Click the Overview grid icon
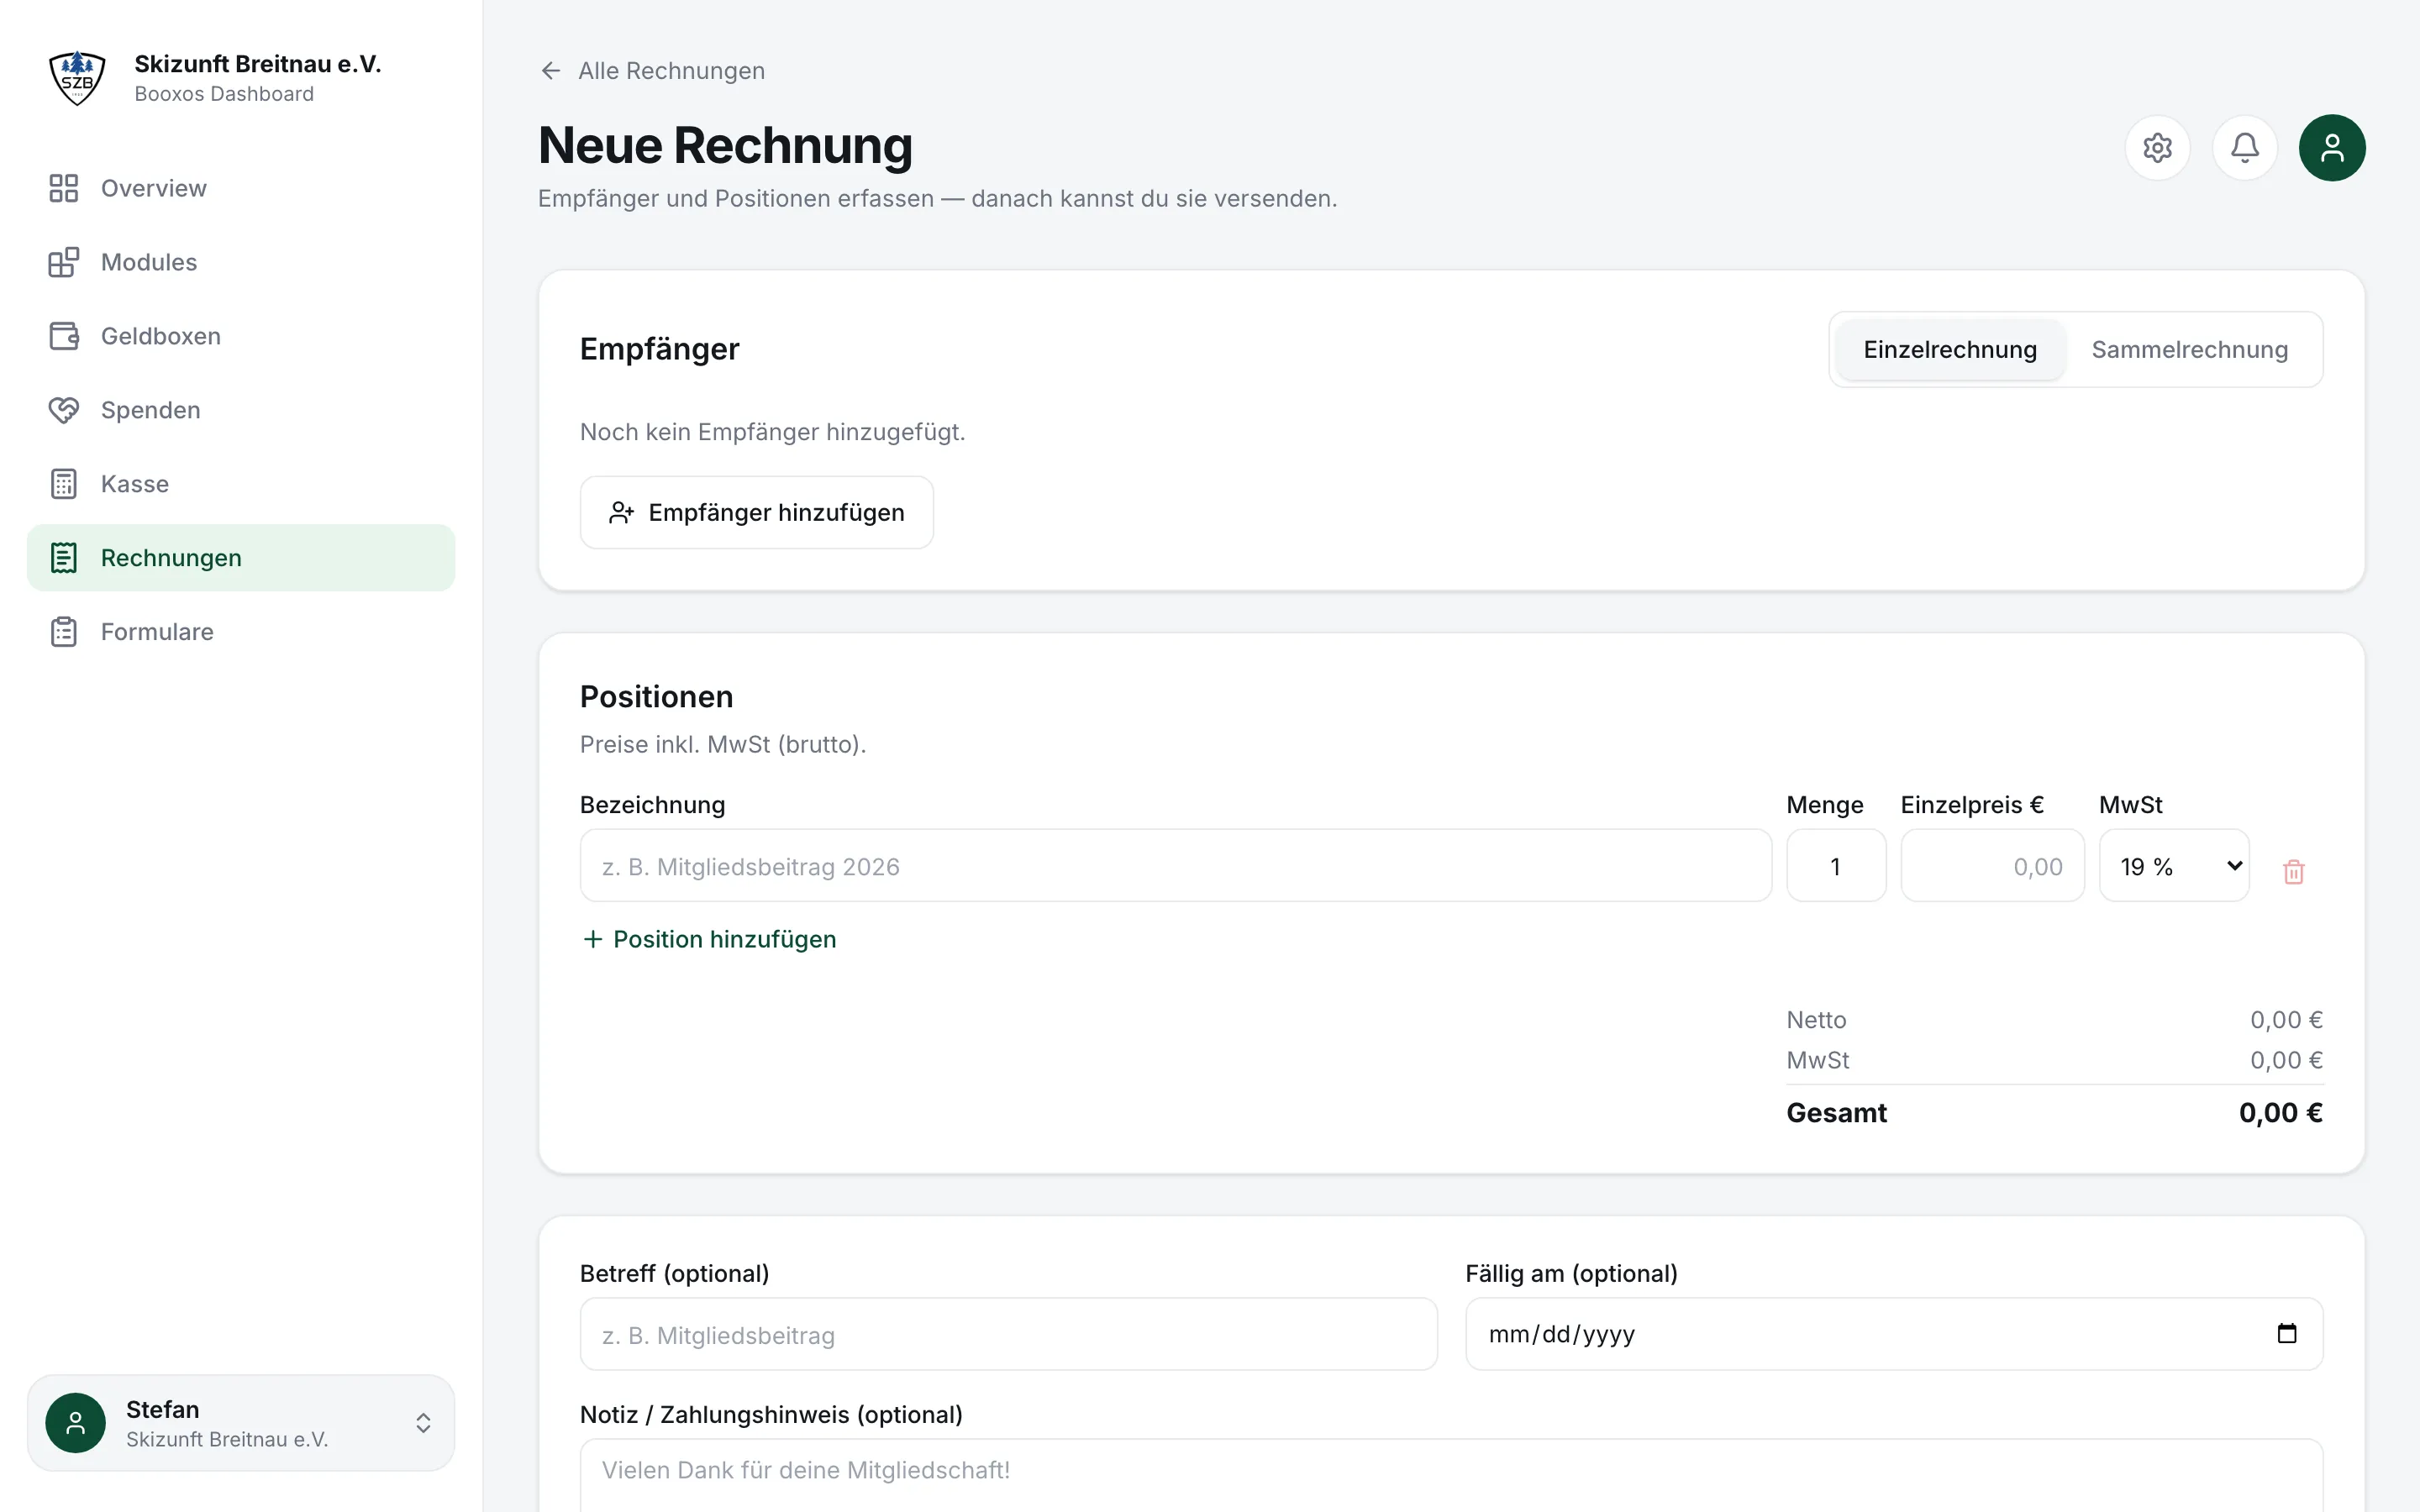Screen dimensions: 2420x1512 [x=64, y=188]
